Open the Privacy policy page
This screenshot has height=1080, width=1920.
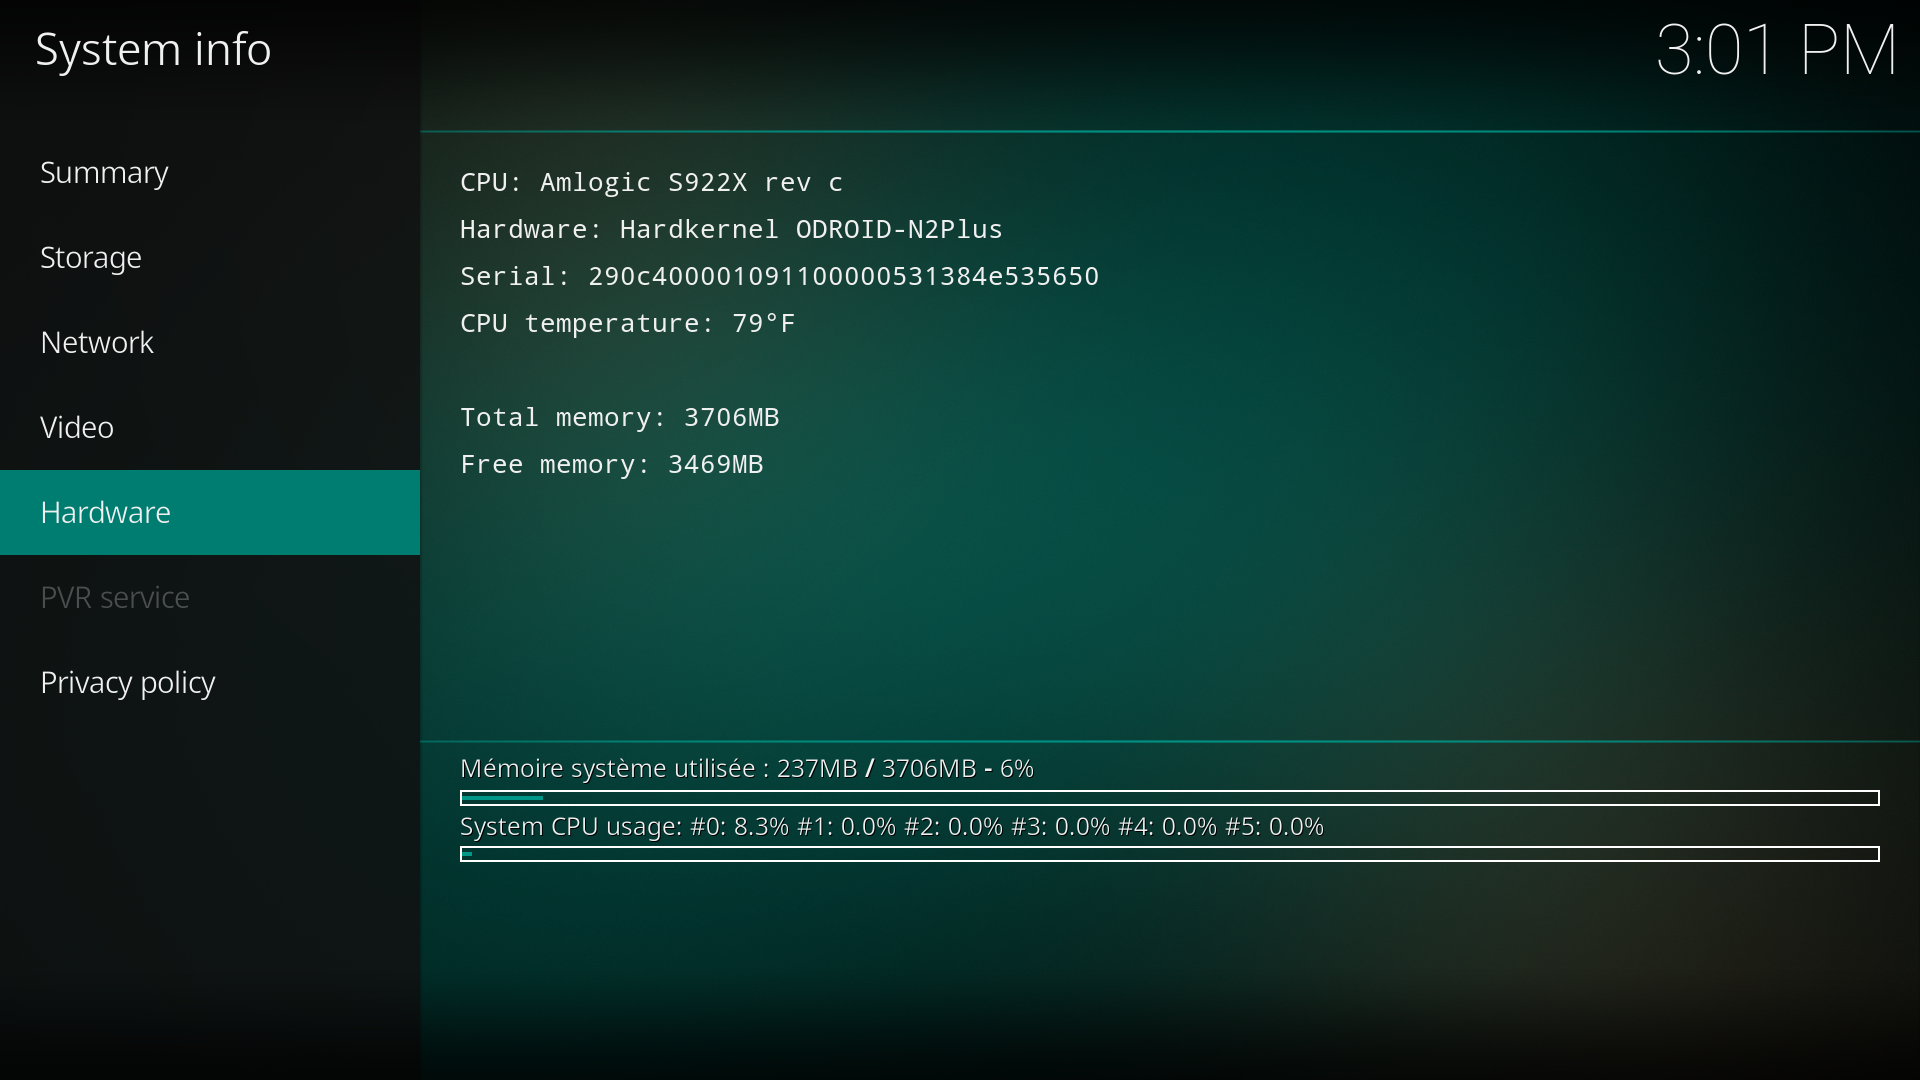(210, 683)
